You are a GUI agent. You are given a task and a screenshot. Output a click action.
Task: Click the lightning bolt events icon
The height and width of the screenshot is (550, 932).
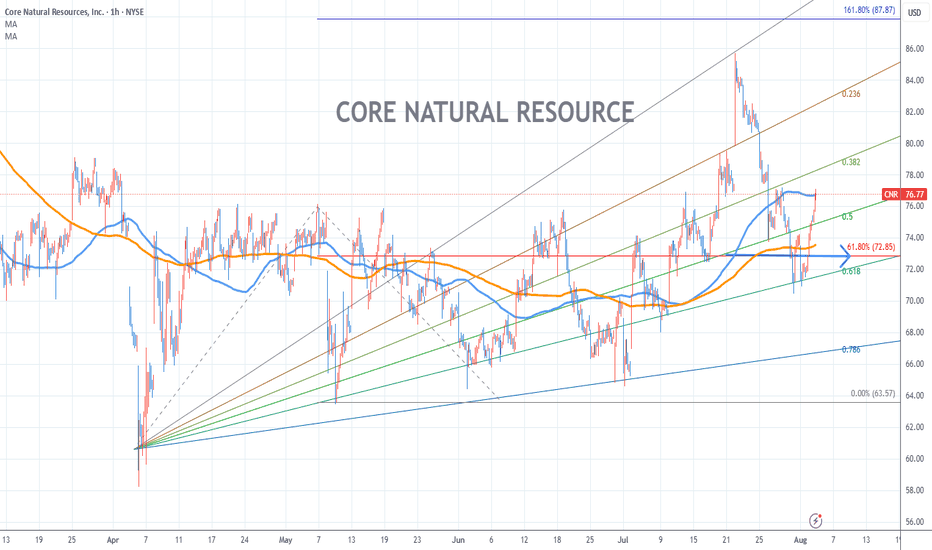coord(816,521)
